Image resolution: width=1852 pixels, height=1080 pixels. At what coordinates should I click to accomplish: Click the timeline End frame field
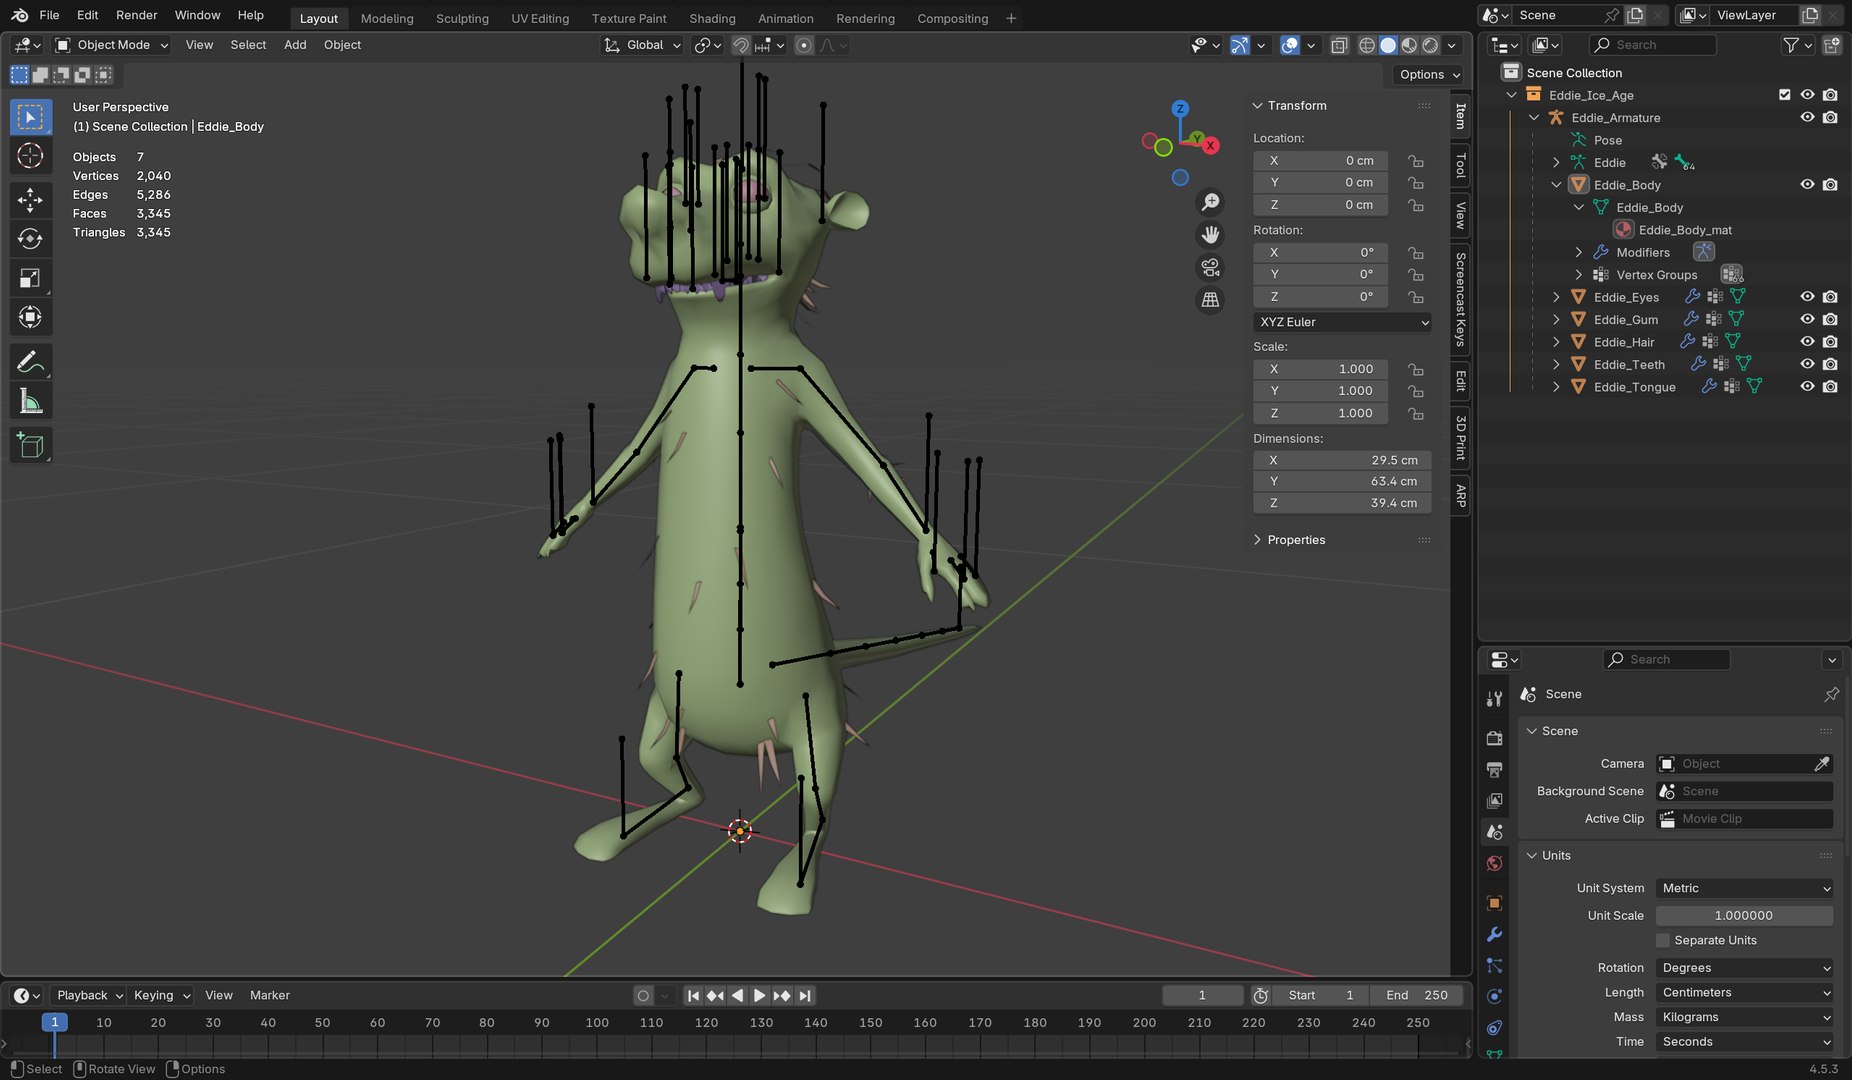1417,995
